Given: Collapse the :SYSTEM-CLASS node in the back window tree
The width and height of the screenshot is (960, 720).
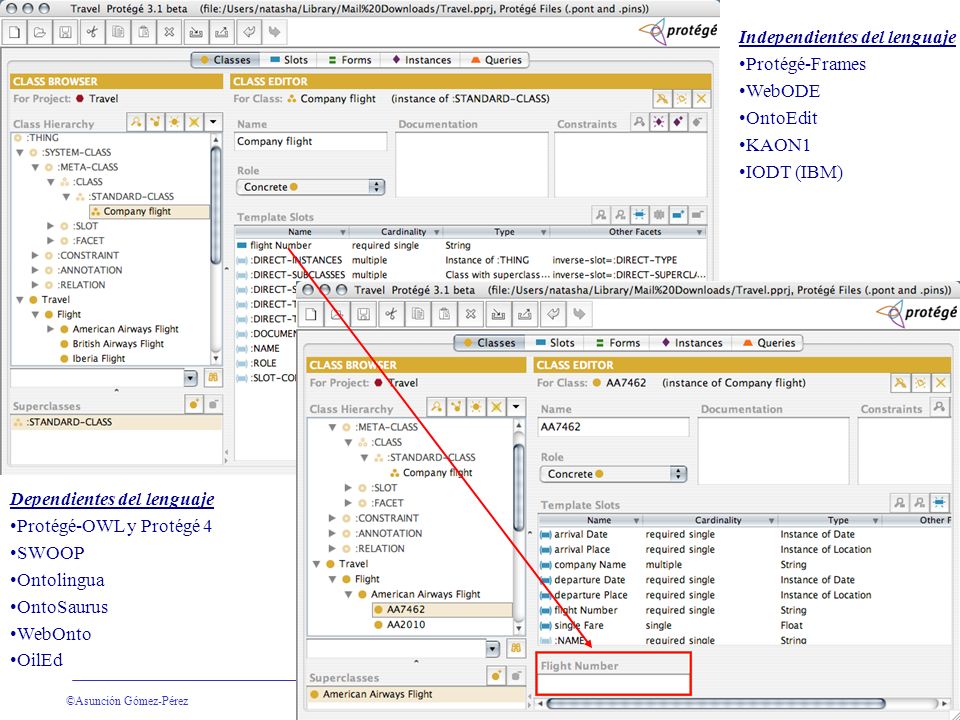Looking at the screenshot, I should tap(20, 152).
